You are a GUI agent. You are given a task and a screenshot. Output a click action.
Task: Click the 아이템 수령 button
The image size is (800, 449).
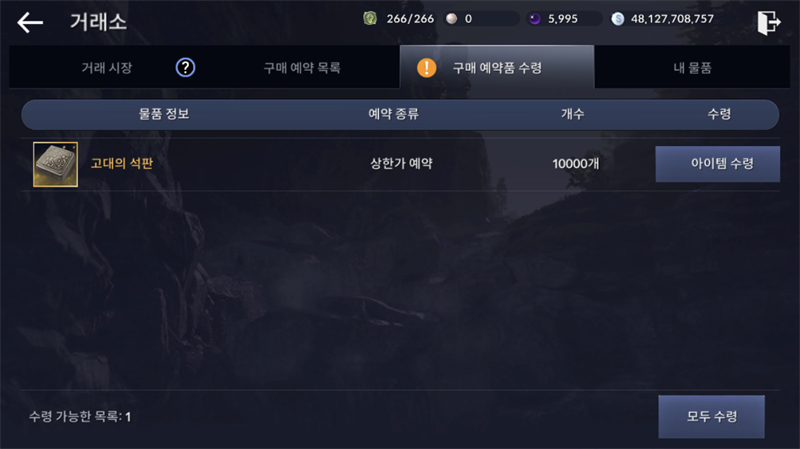(x=718, y=164)
